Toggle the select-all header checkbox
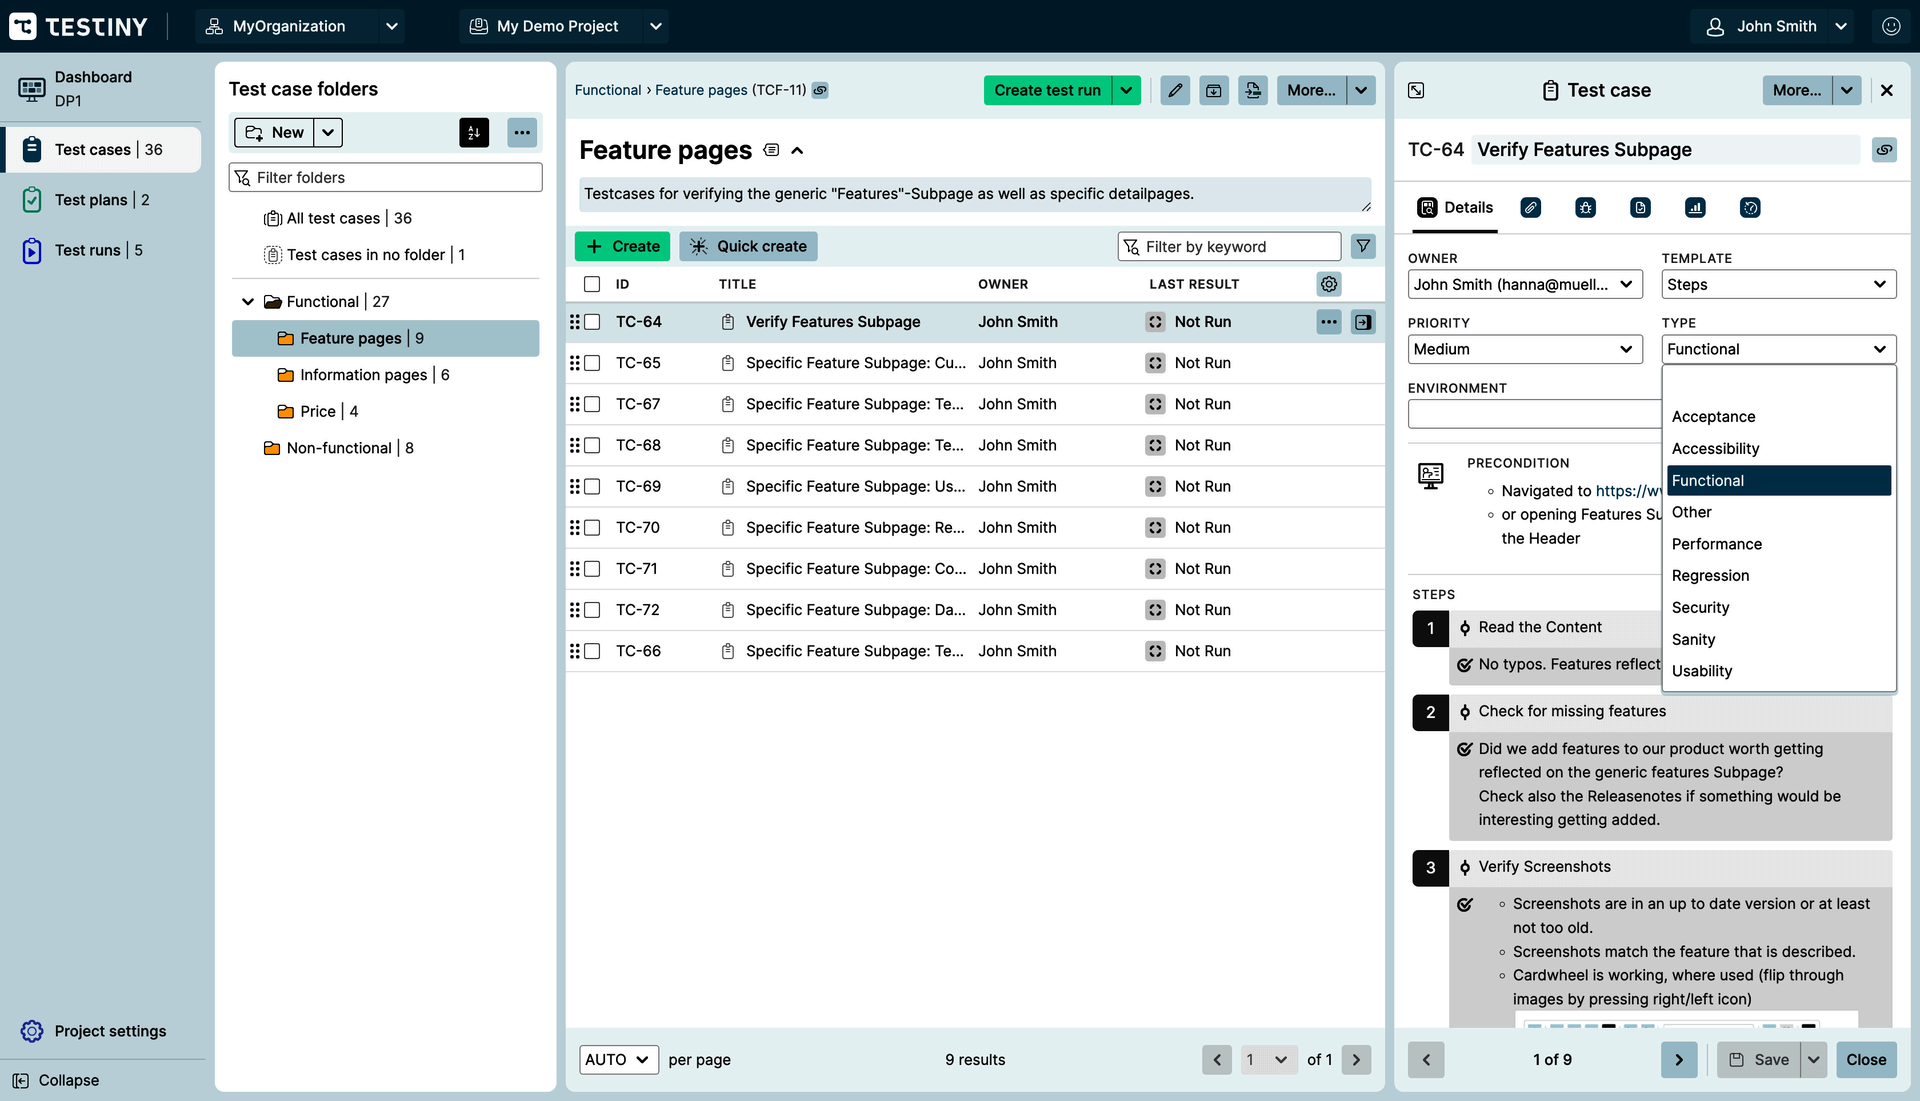 click(592, 284)
